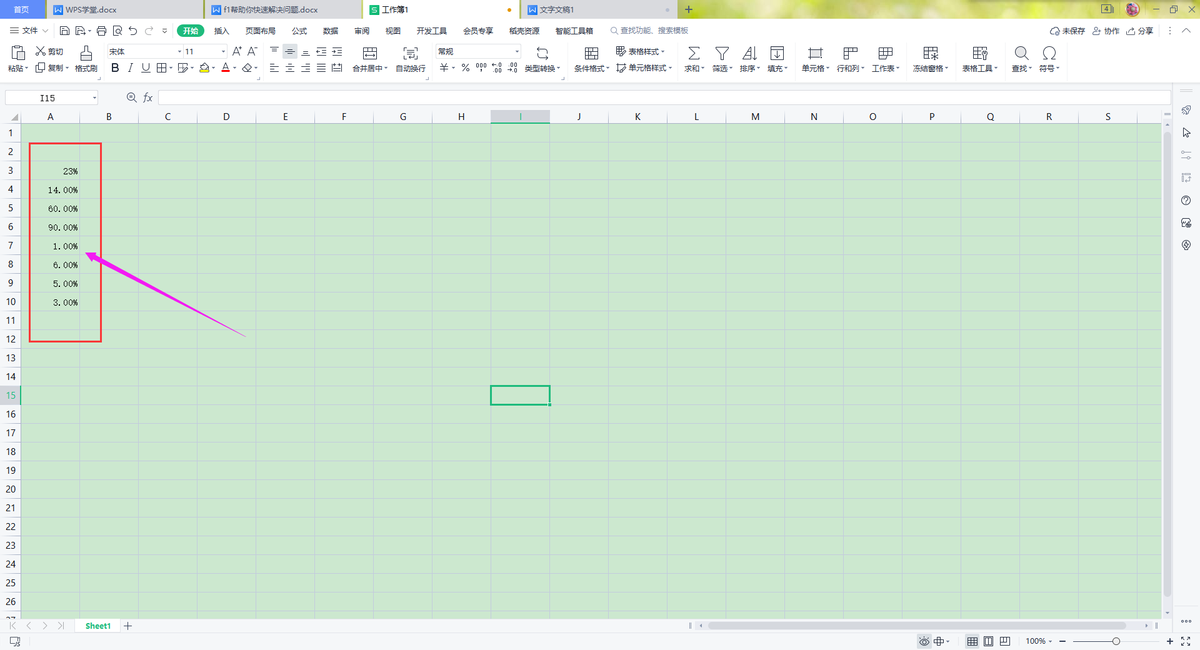1200x650 pixels.
Task: Save the workbook with the floppy disk icon
Action: point(65,32)
